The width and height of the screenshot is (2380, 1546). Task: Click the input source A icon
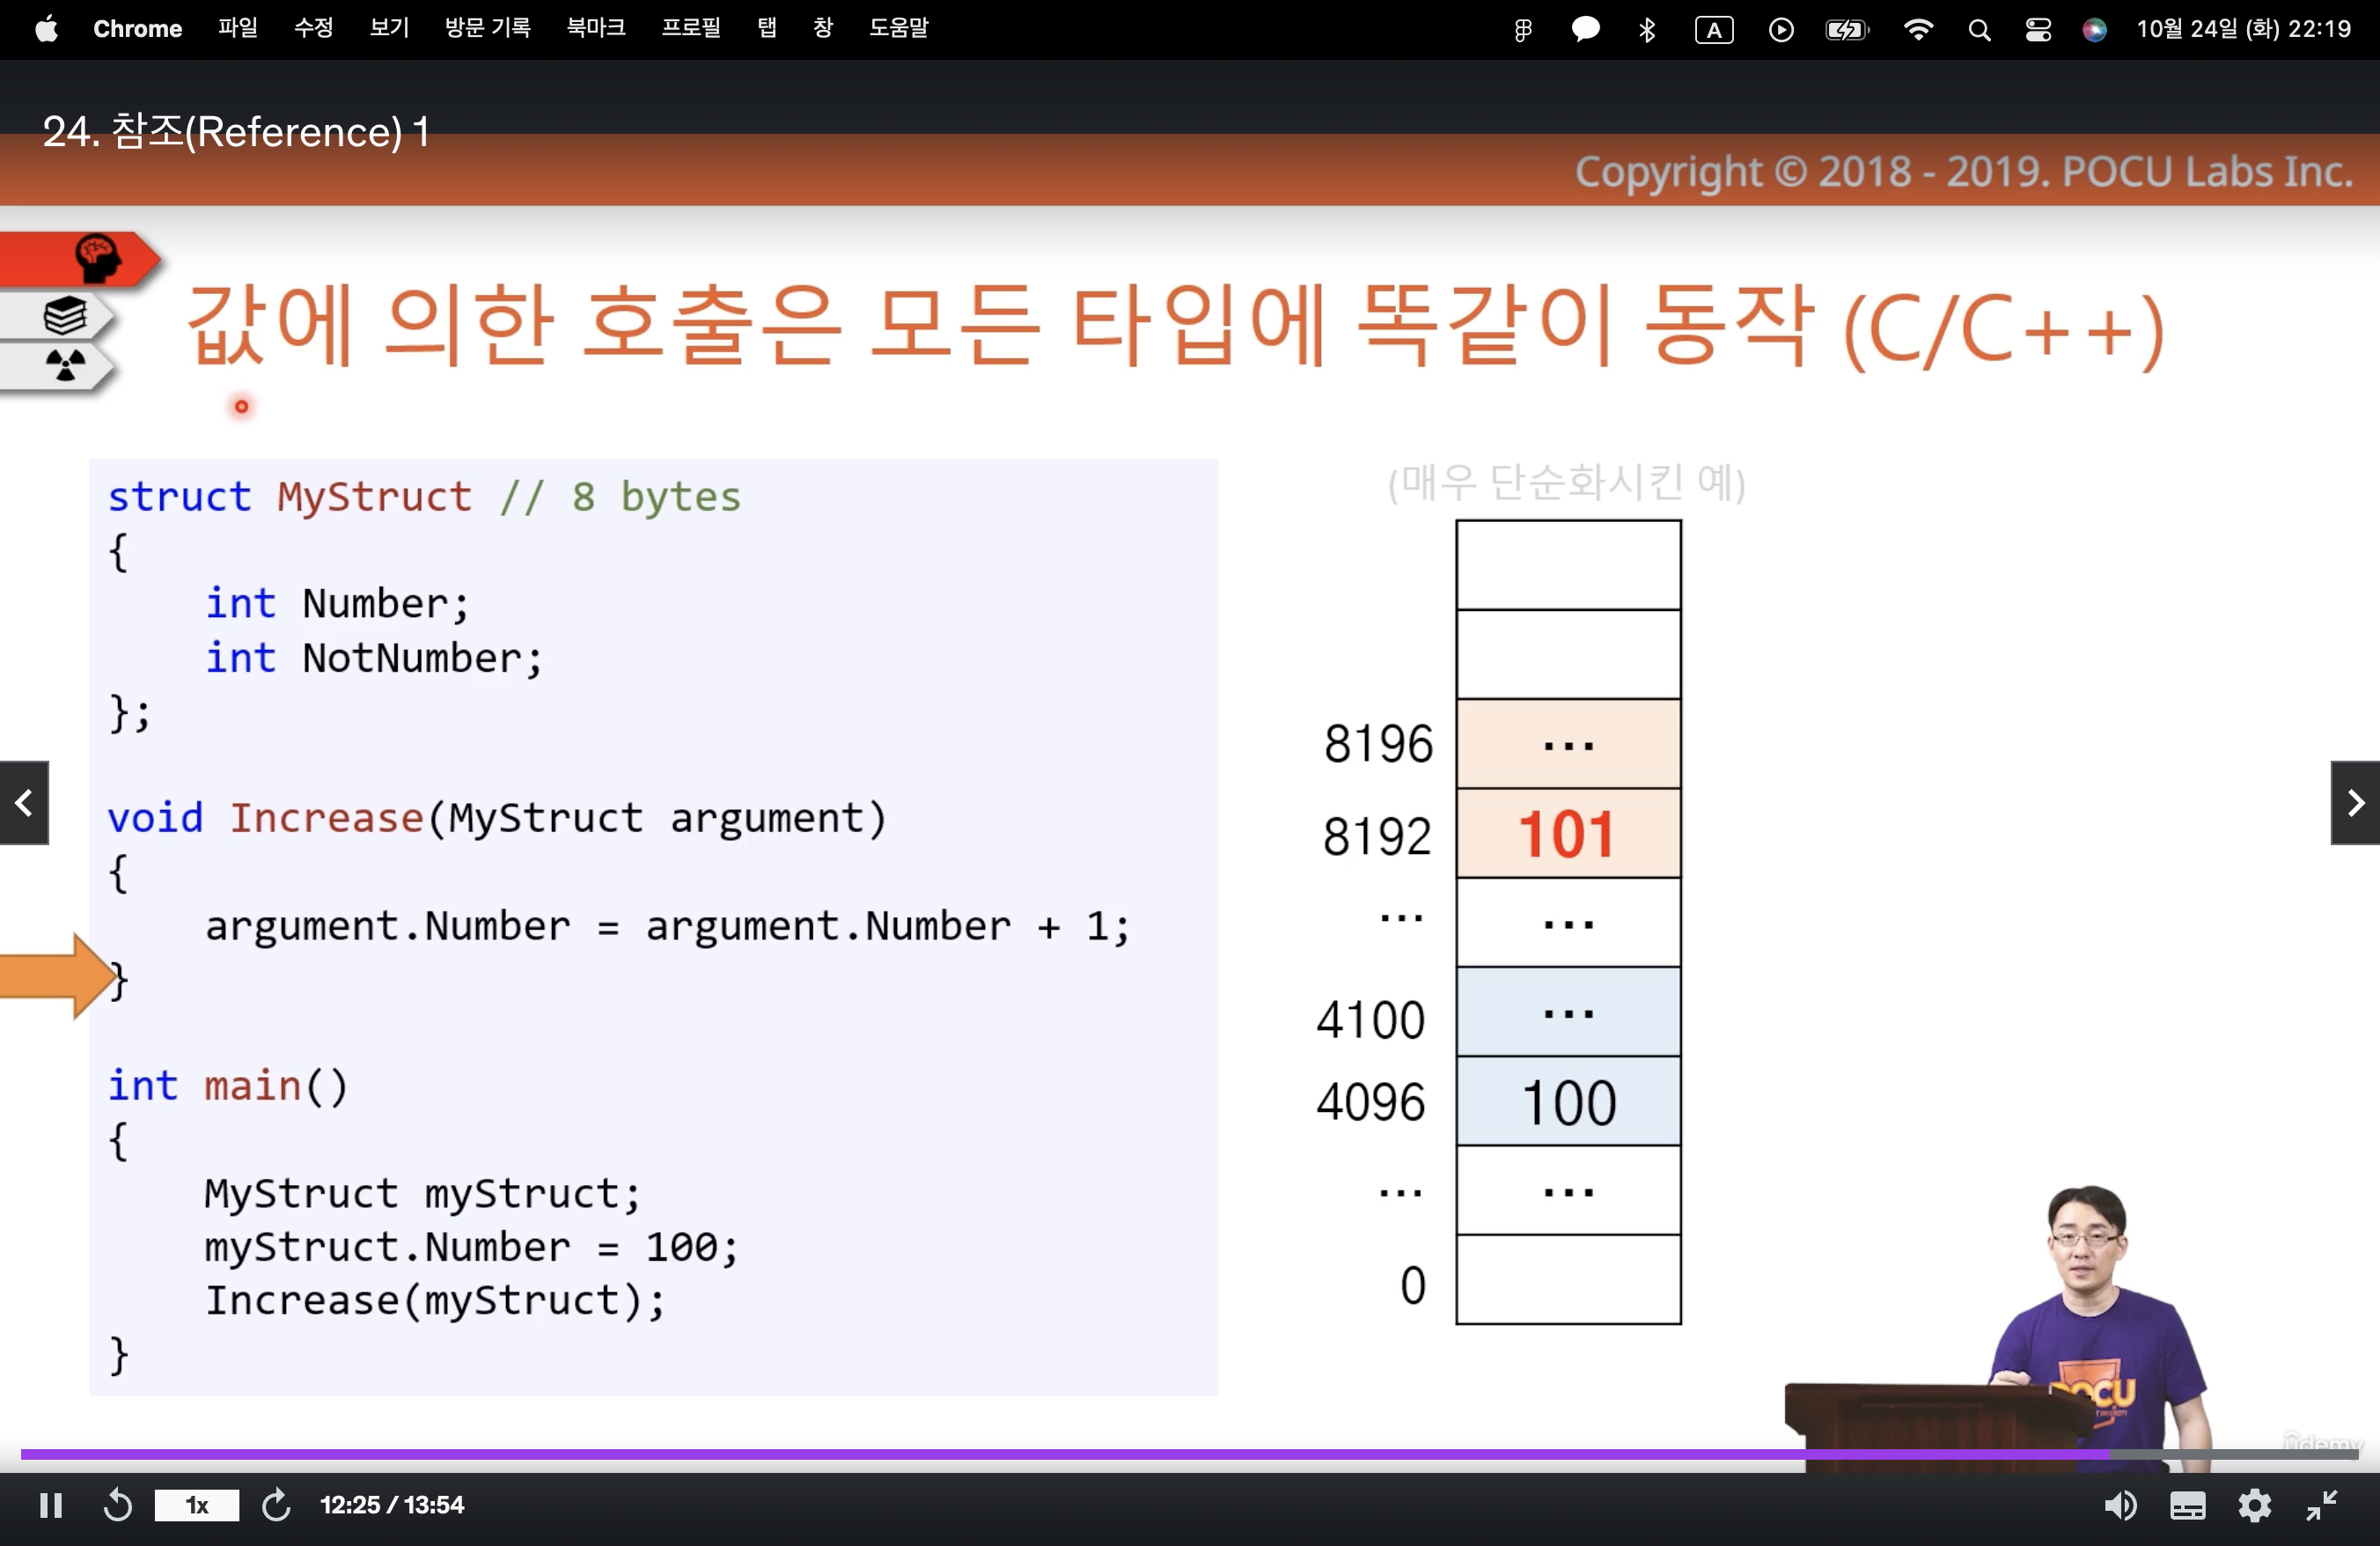[1713, 30]
